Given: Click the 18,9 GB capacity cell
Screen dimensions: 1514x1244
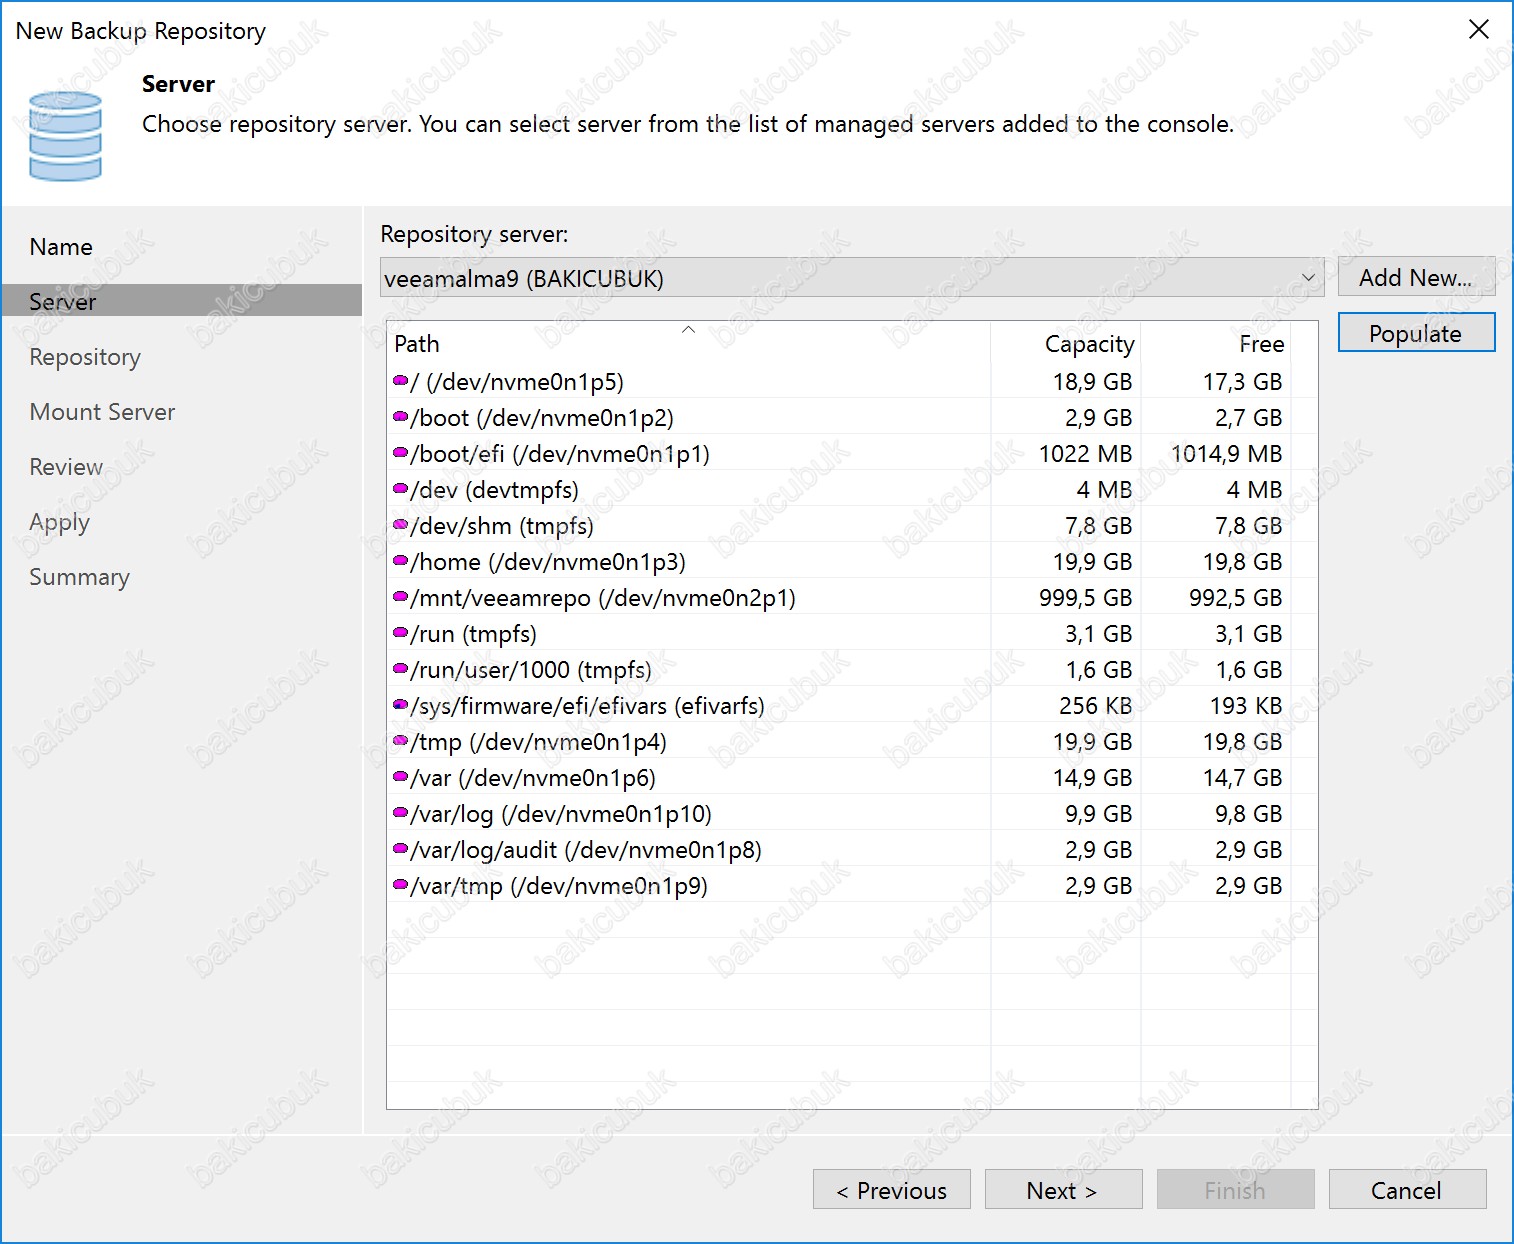Looking at the screenshot, I should click(1092, 382).
